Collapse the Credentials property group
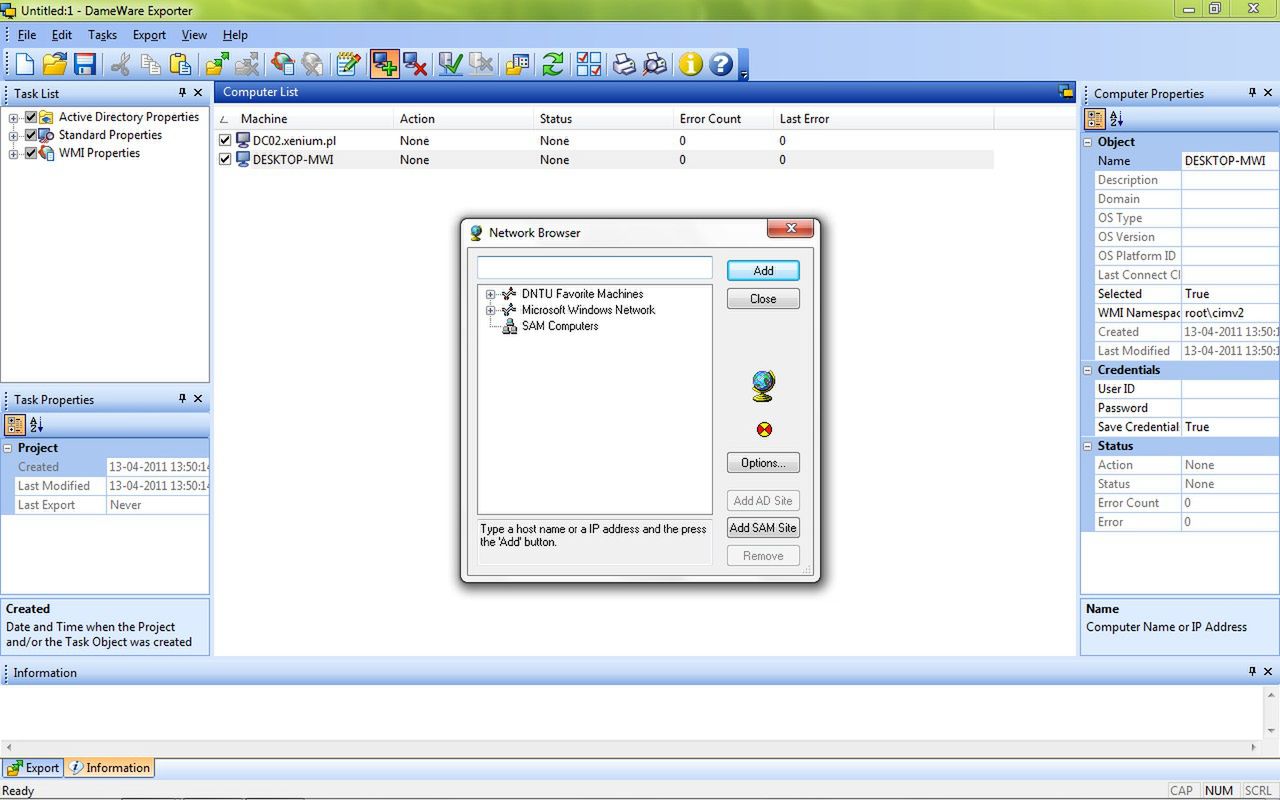Image resolution: width=1280 pixels, height=800 pixels. (1088, 370)
